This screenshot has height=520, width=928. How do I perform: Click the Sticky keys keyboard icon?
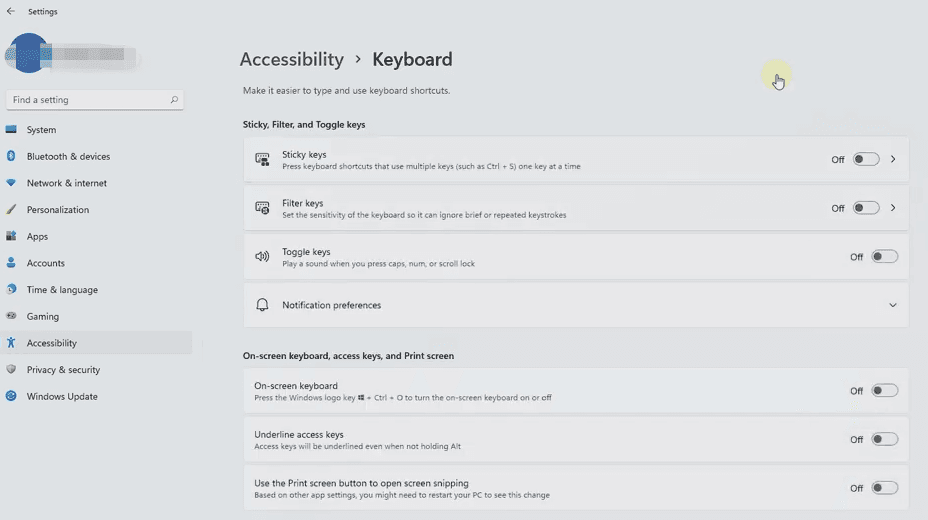click(262, 159)
